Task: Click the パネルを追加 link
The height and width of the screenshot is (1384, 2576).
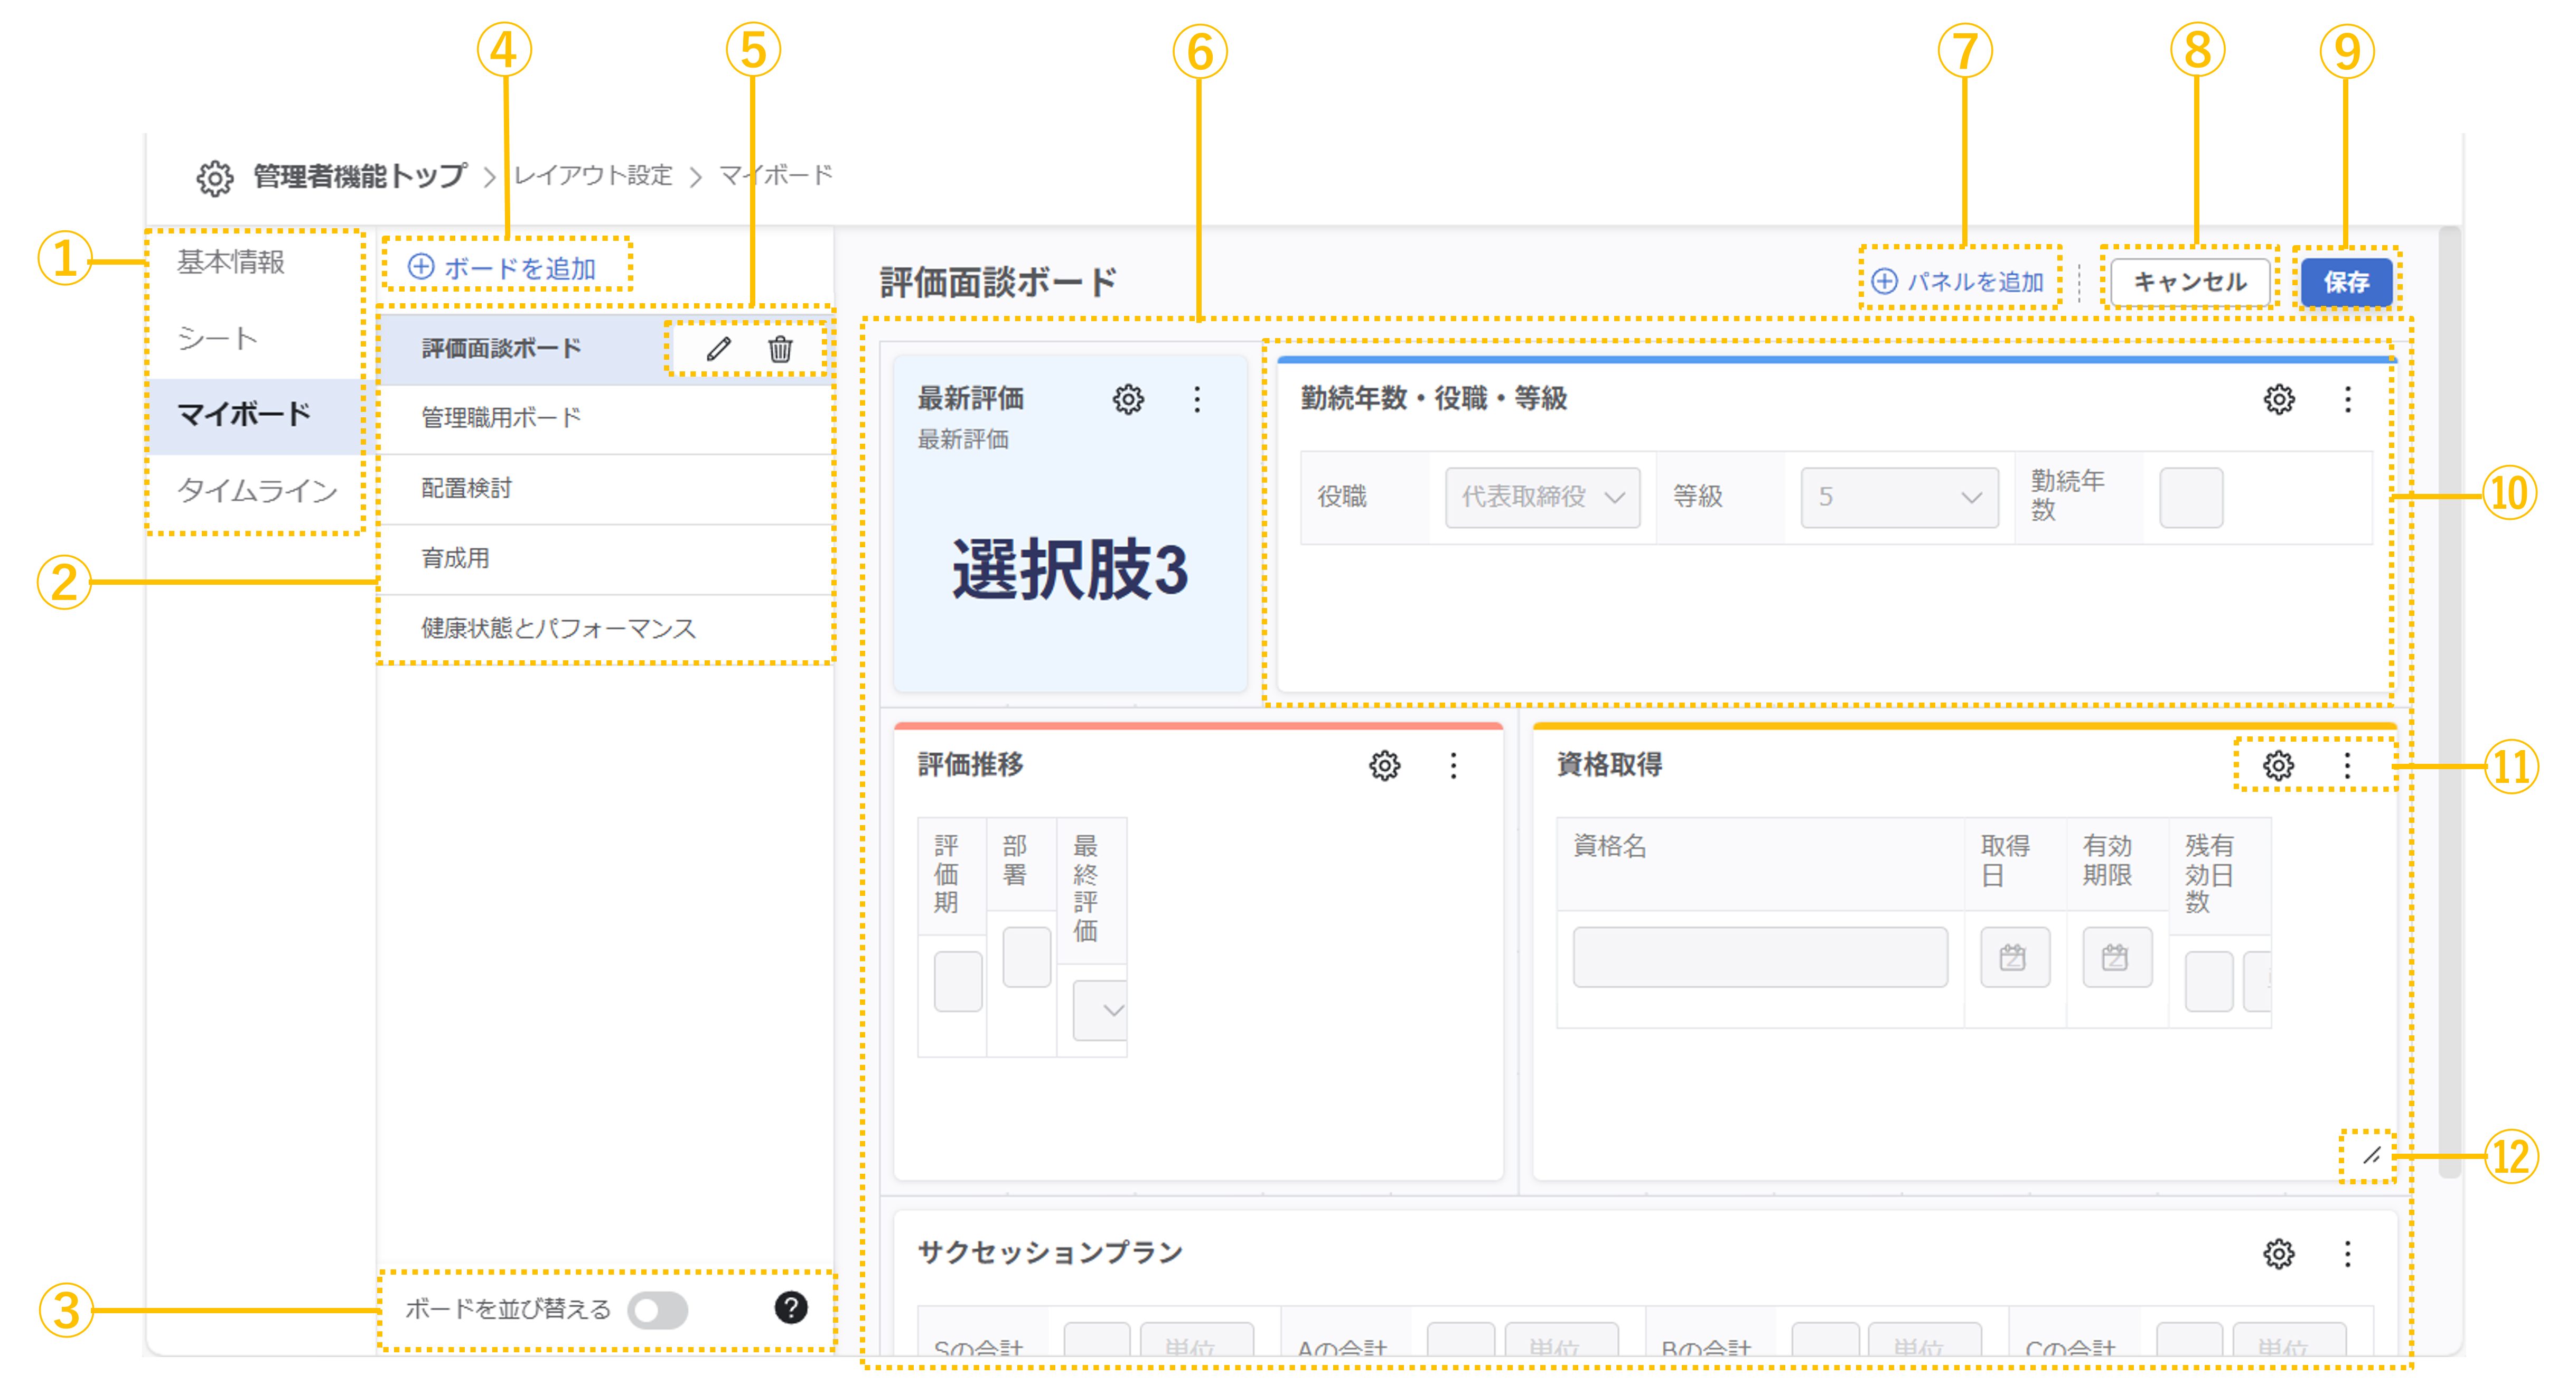Action: pyautogui.click(x=1959, y=281)
